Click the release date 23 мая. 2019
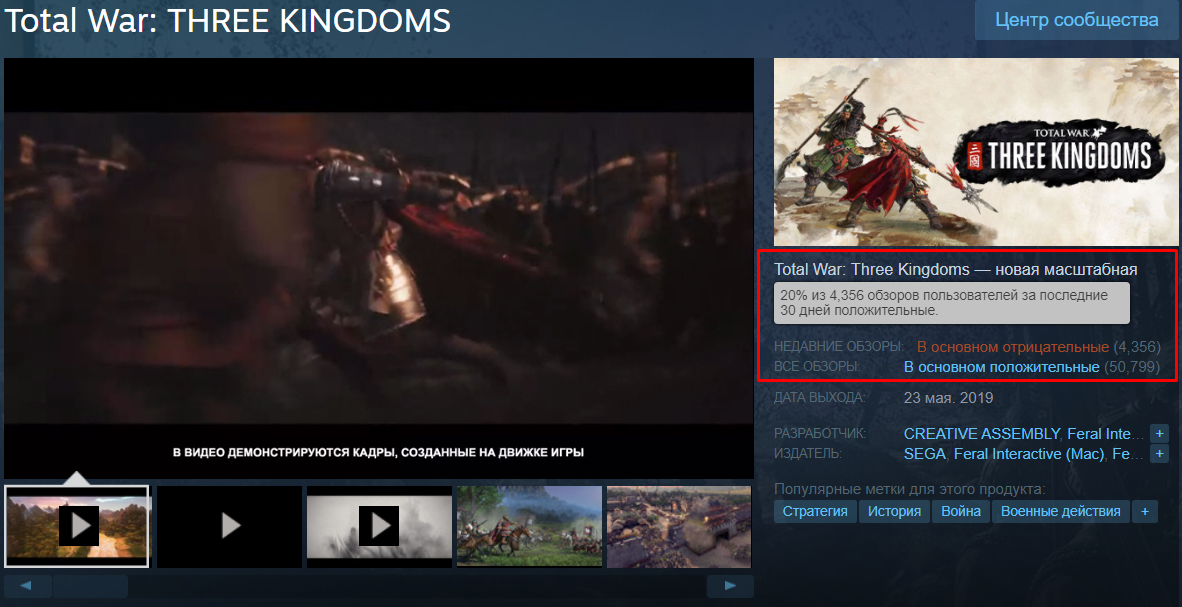The height and width of the screenshot is (607, 1182). pyautogui.click(x=948, y=398)
